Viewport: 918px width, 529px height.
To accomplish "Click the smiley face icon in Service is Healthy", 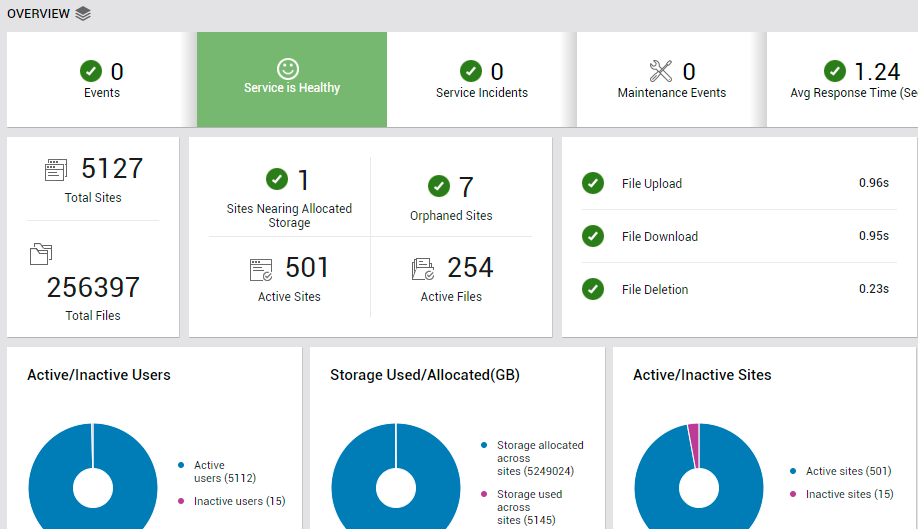I will (x=287, y=69).
